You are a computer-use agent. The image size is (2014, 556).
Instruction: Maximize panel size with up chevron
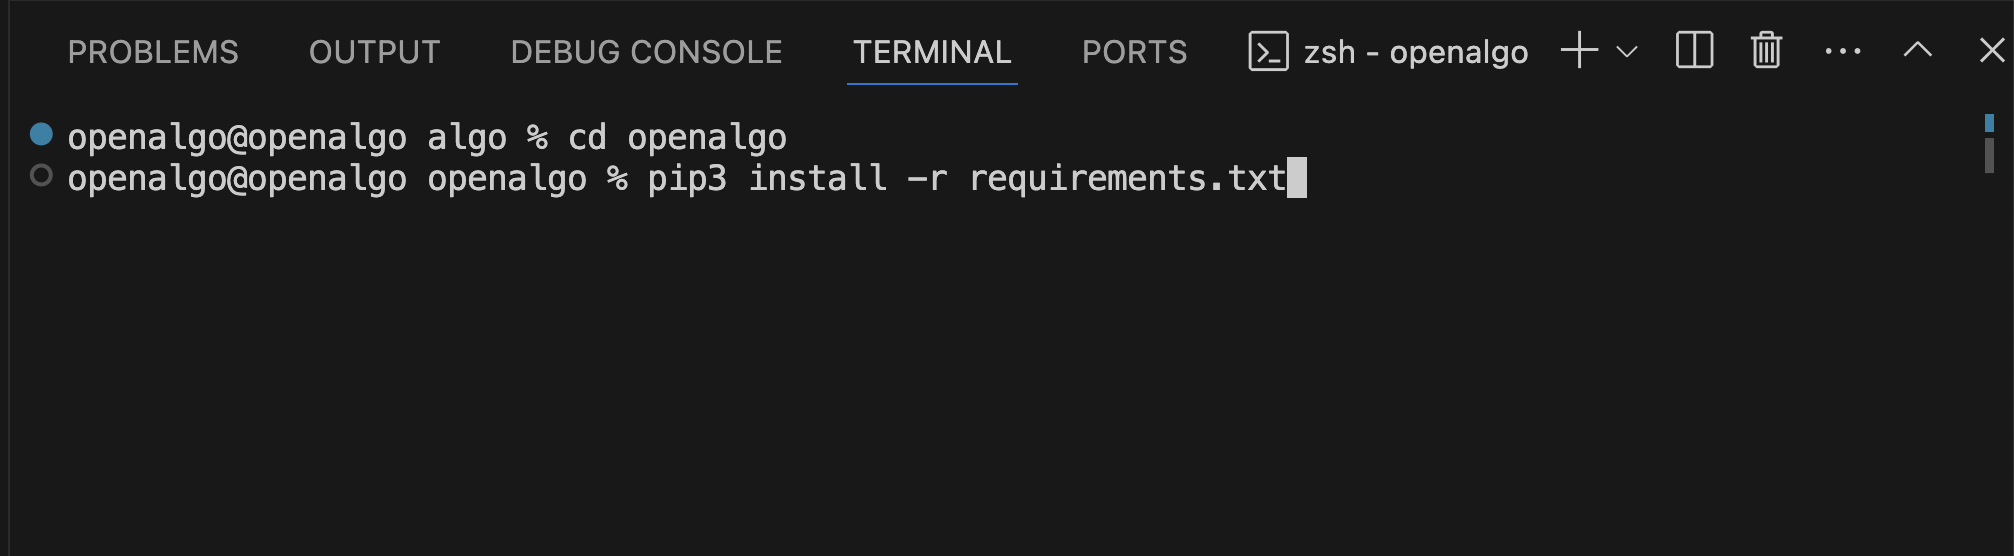coord(1917,50)
